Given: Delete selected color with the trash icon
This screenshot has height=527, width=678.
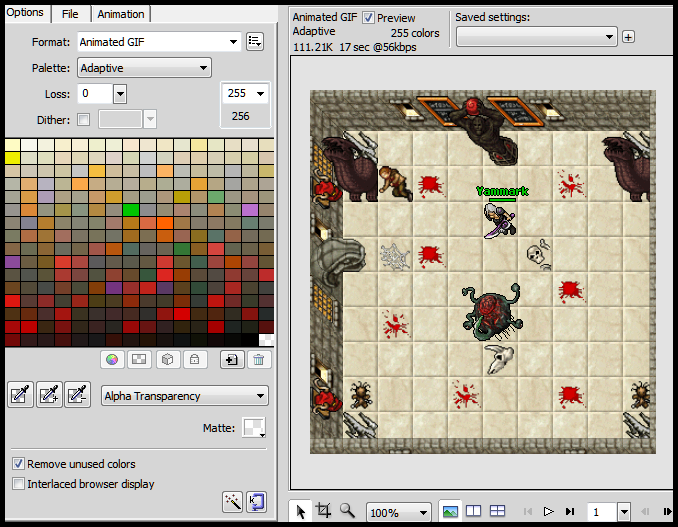Looking at the screenshot, I should [258, 359].
